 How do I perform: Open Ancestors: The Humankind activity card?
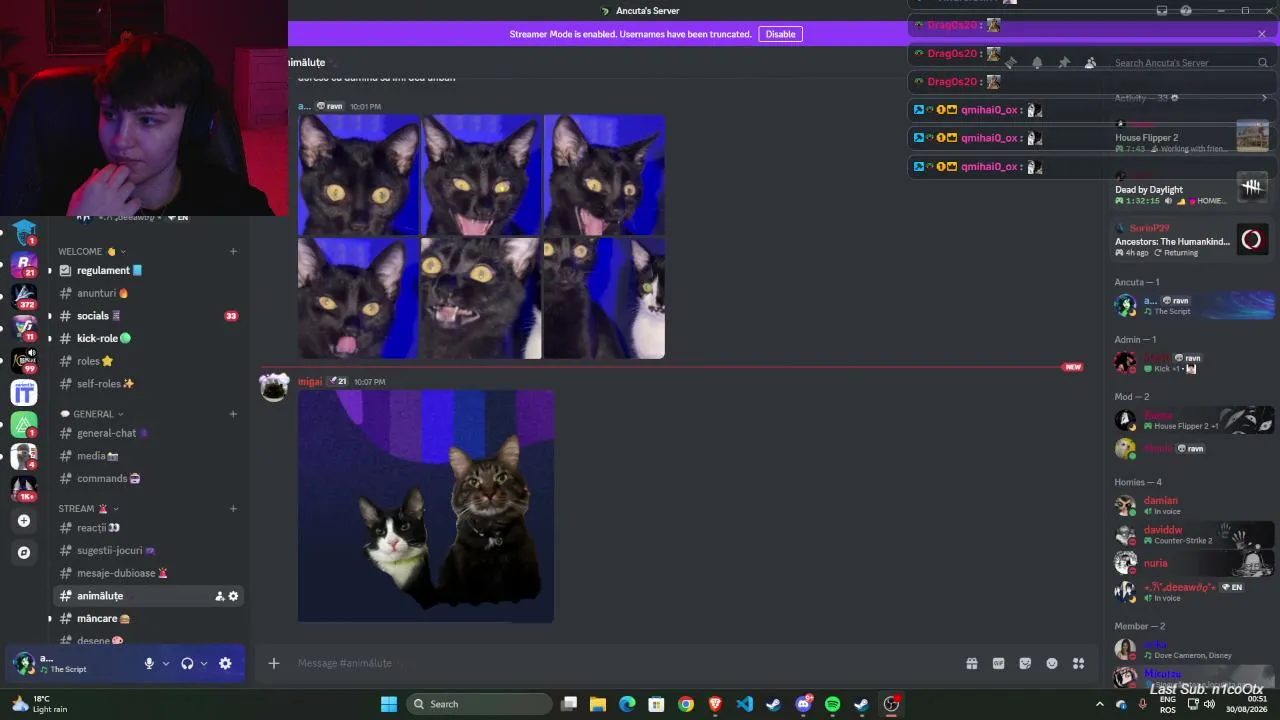(x=1192, y=240)
